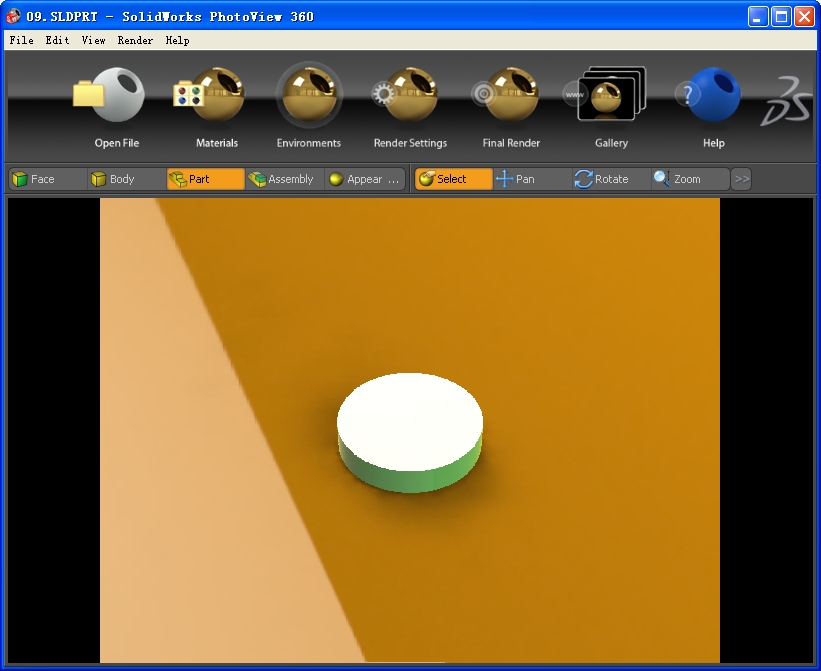The width and height of the screenshot is (821, 671).
Task: Switch selection mode to Face
Action: (x=48, y=179)
